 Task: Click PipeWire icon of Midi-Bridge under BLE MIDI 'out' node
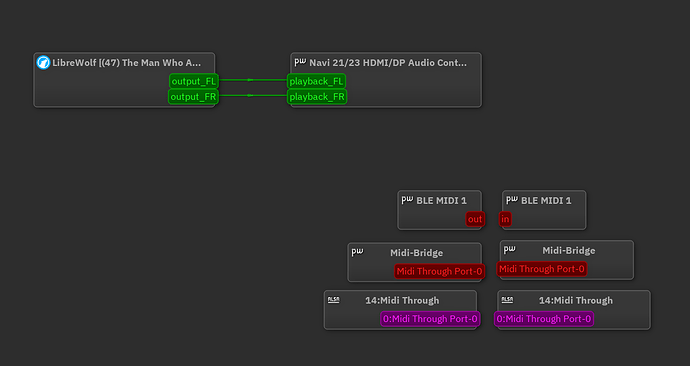357,252
